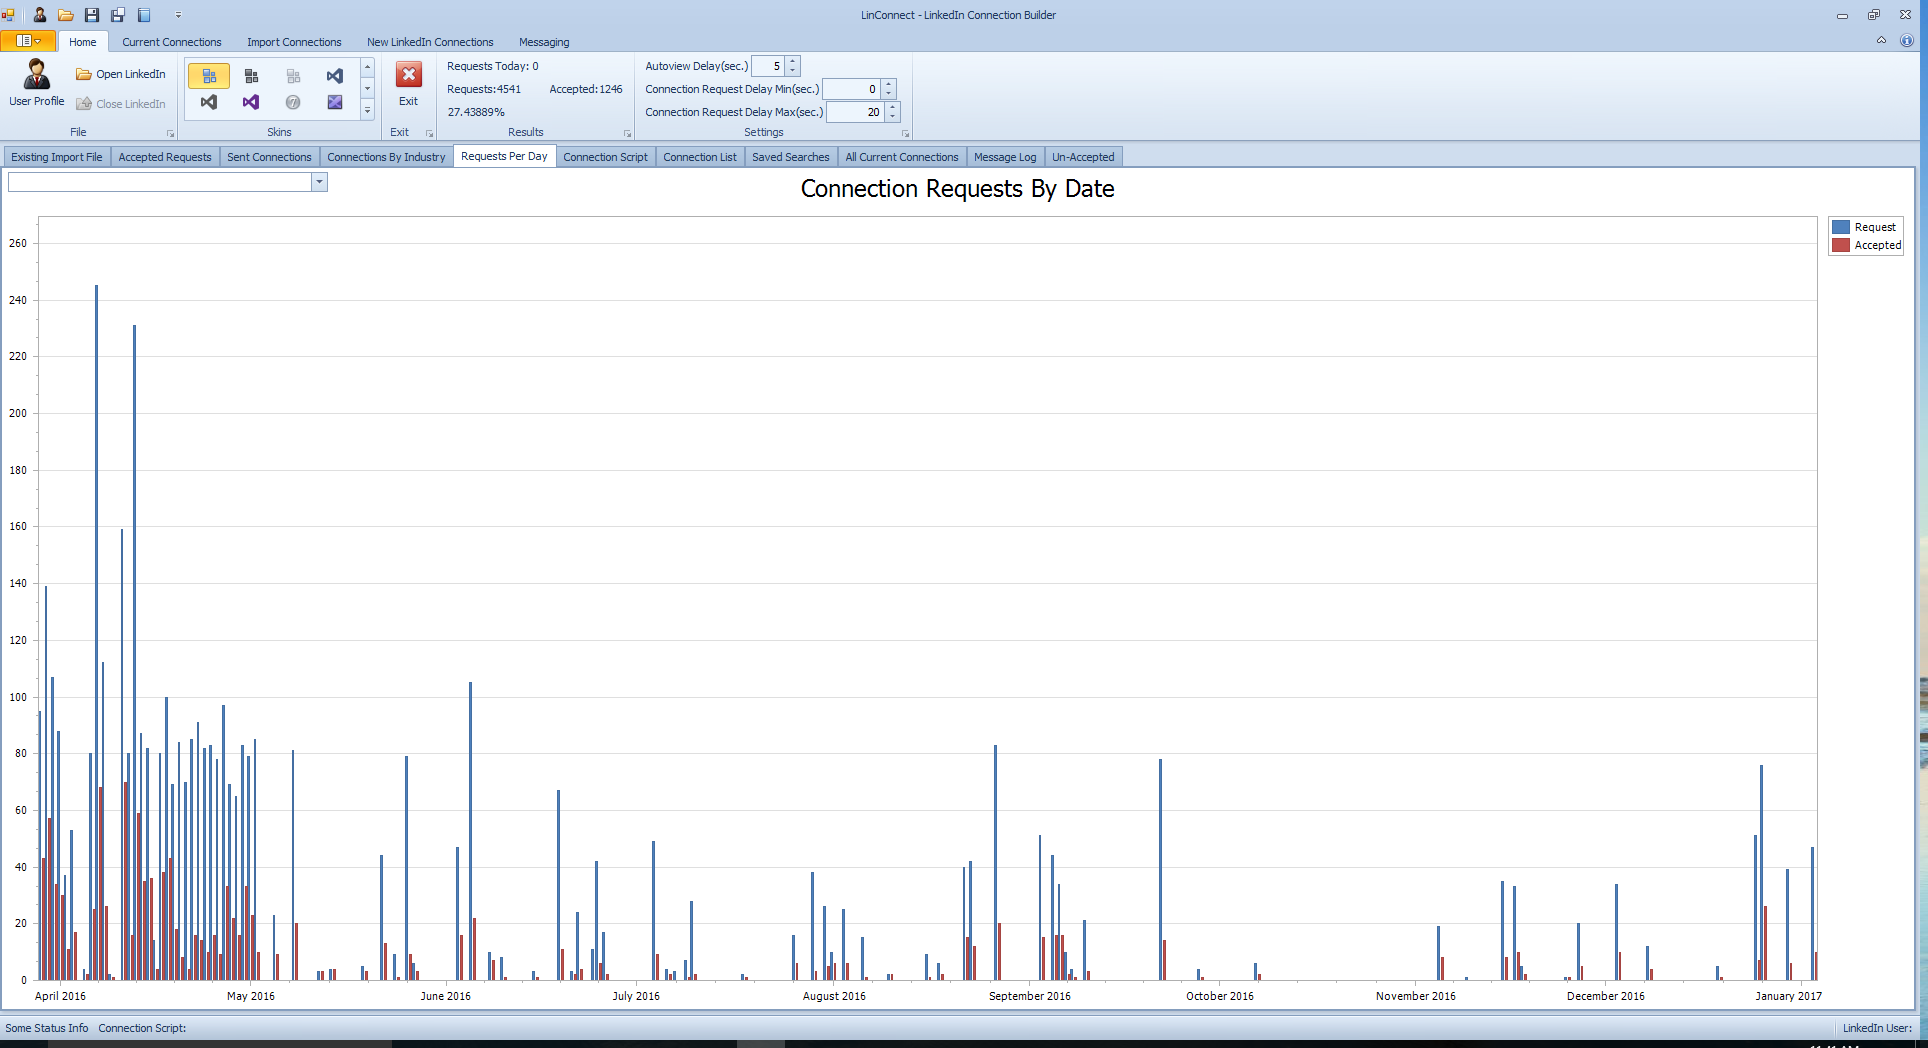Expand the full Skins gallery
The width and height of the screenshot is (1928, 1048).
coord(368,111)
